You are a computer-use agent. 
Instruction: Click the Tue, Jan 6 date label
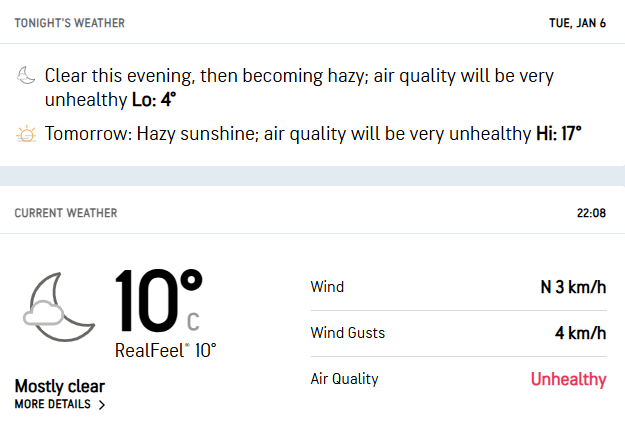coord(577,22)
